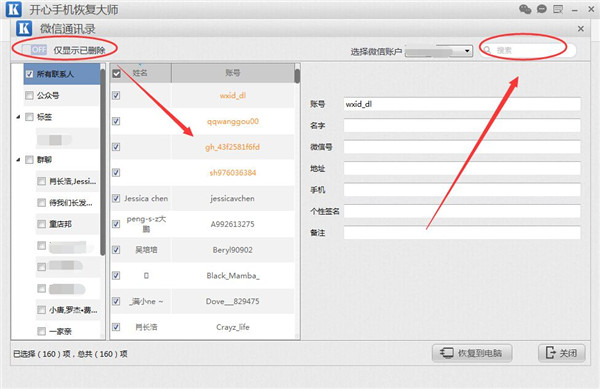Viewport: 600px width, 389px height.
Task: Click the contact list vertical scrollbar
Action: (x=297, y=75)
